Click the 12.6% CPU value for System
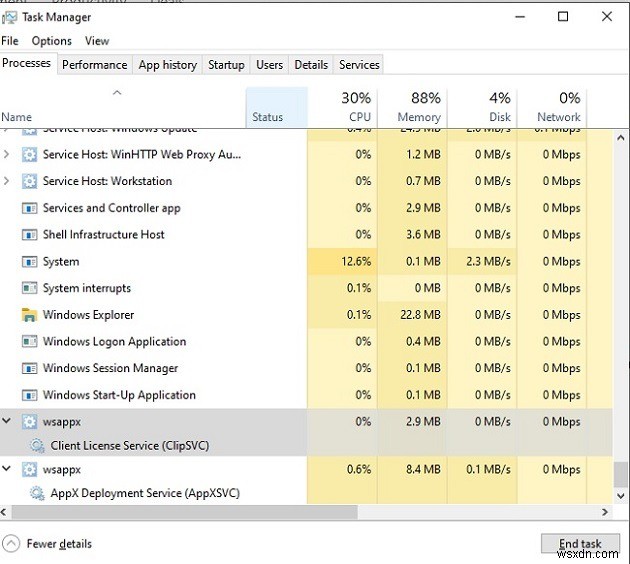Image resolution: width=630 pixels, height=564 pixels. point(356,262)
